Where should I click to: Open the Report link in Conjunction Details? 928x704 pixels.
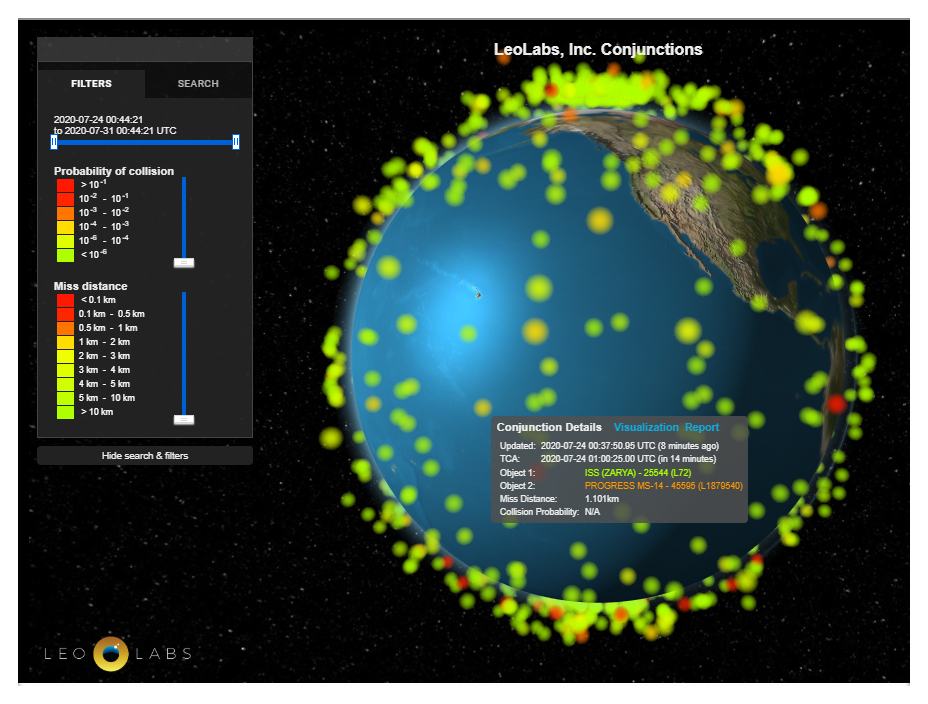[702, 427]
